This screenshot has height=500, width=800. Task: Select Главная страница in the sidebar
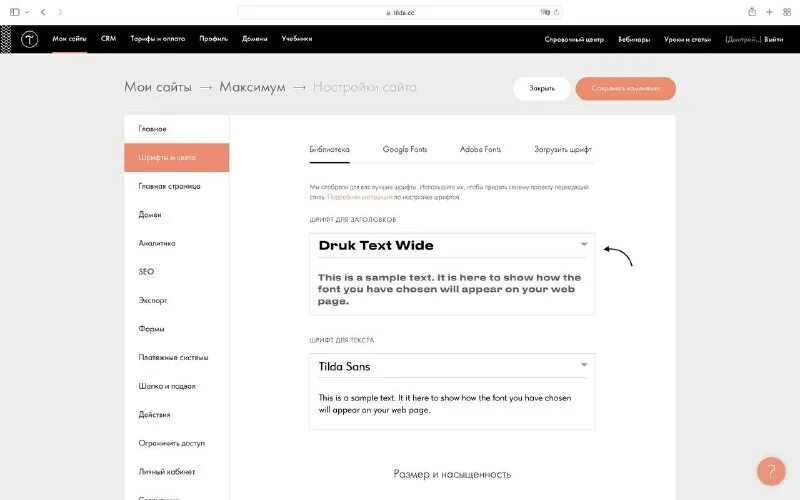[x=177, y=186]
